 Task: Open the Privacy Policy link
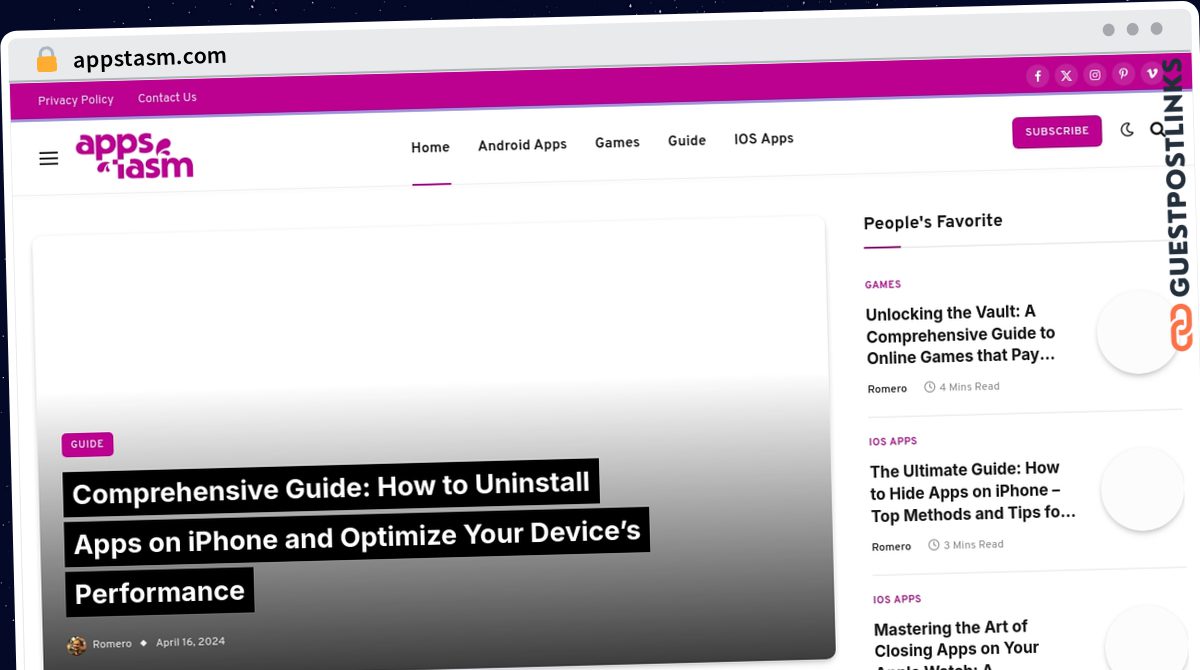coord(76,100)
